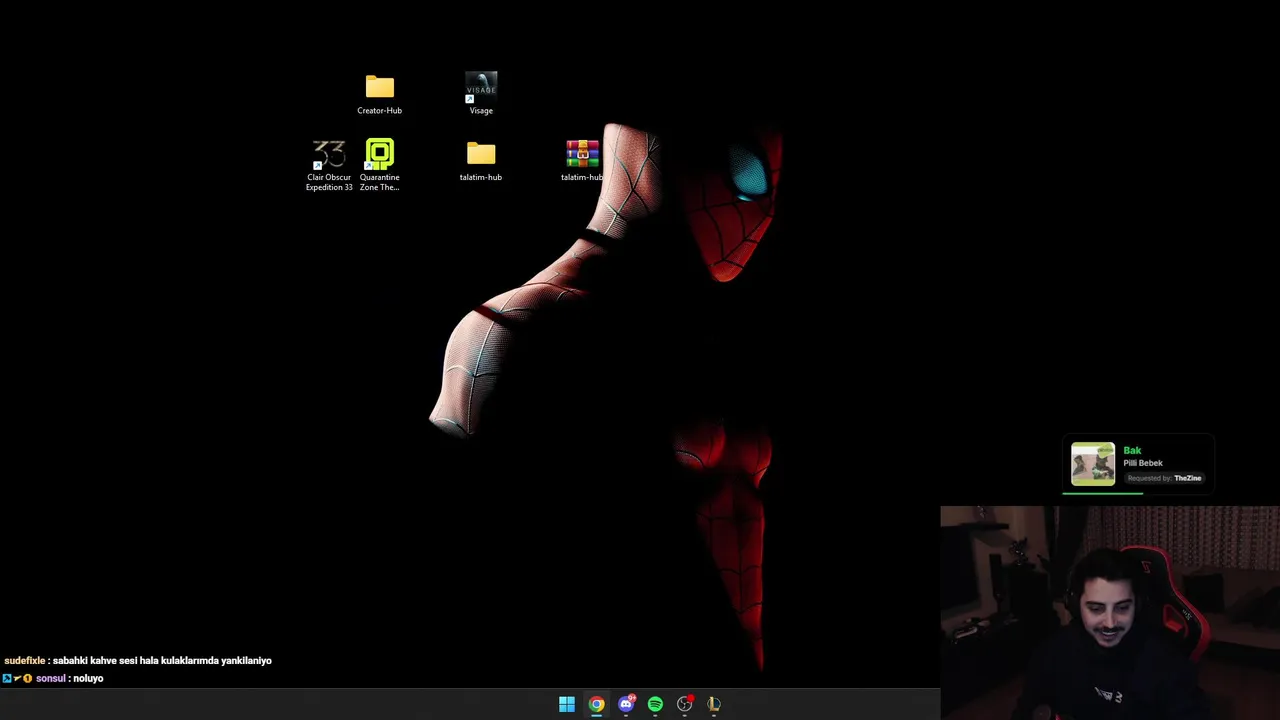Open League of Legends from the taskbar
The width and height of the screenshot is (1280, 720).
coord(714,704)
